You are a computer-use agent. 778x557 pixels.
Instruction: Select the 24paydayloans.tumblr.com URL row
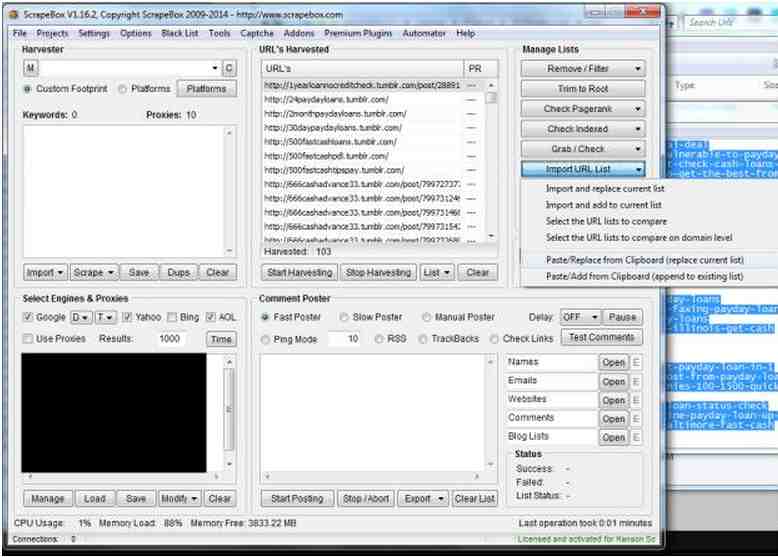click(362, 100)
